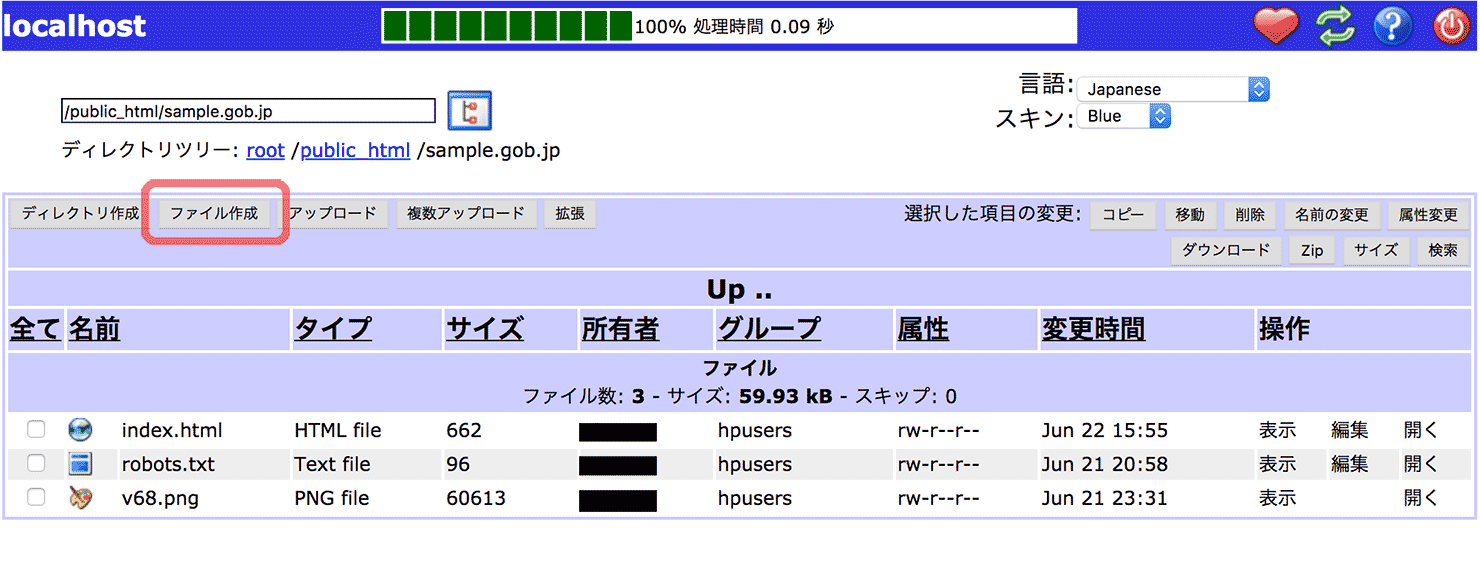The width and height of the screenshot is (1480, 586).
Task: Click the 移動 button
Action: [1190, 215]
